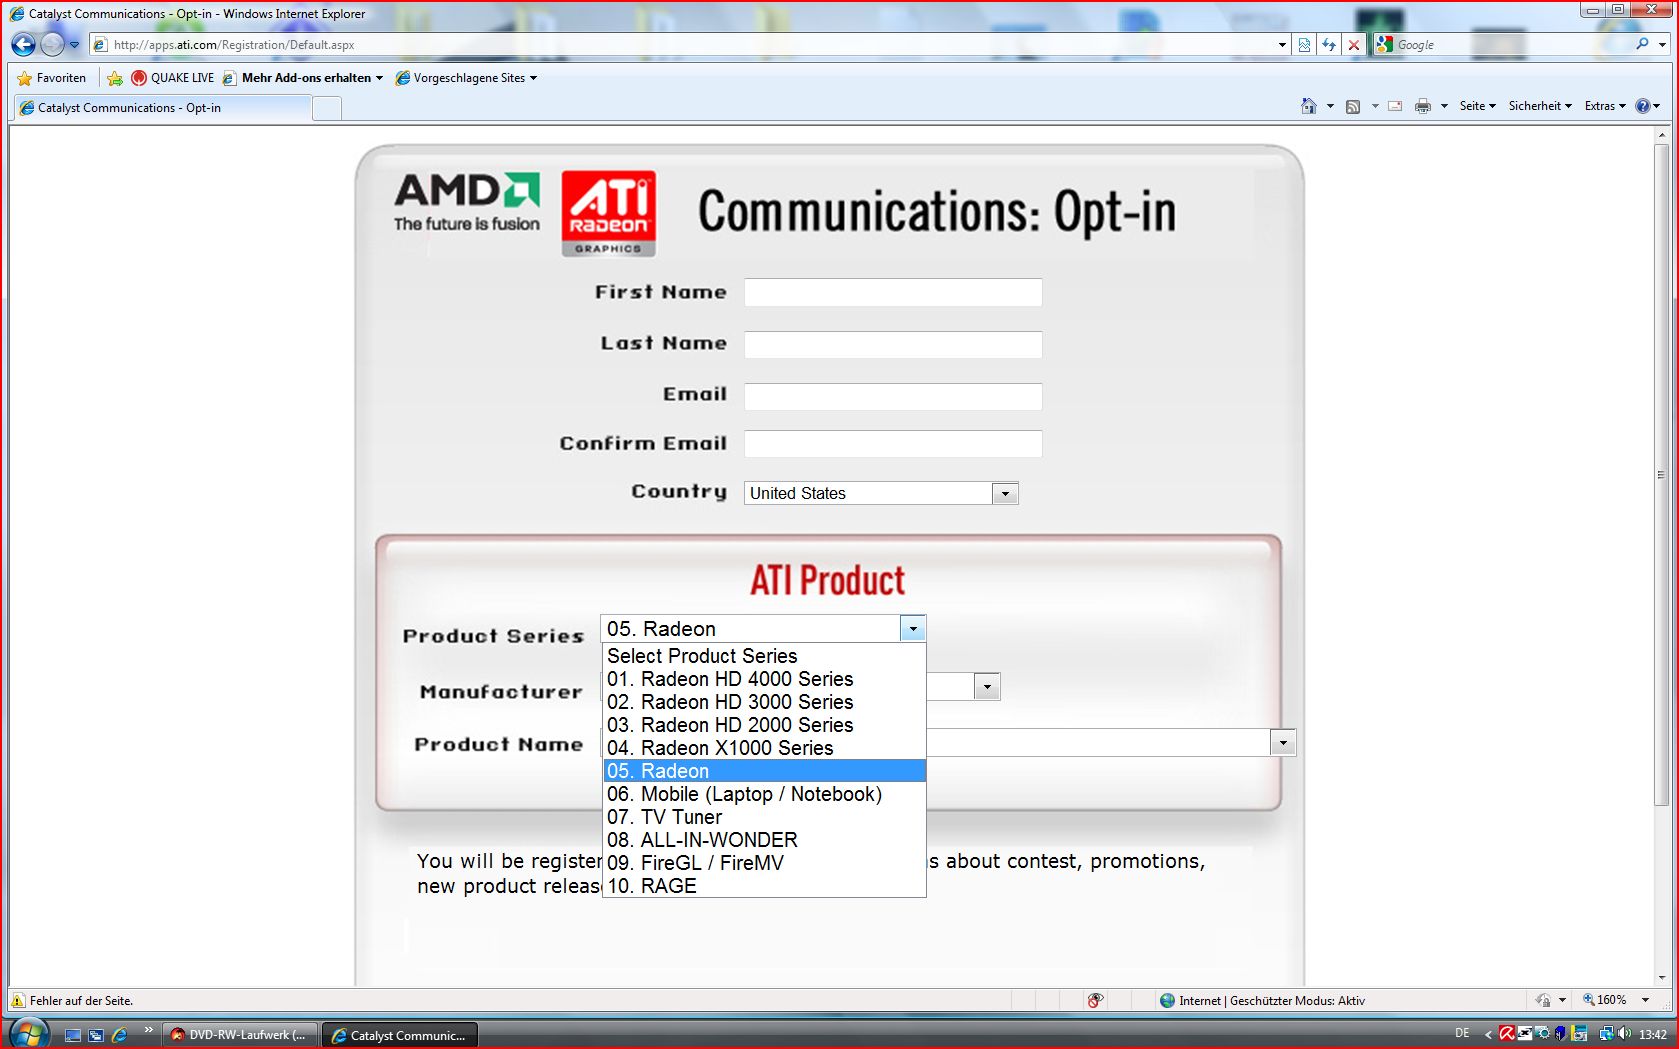Screen dimensions: 1679x1049
Task: Click the browser Forward arrow button
Action: pyautogui.click(x=52, y=44)
